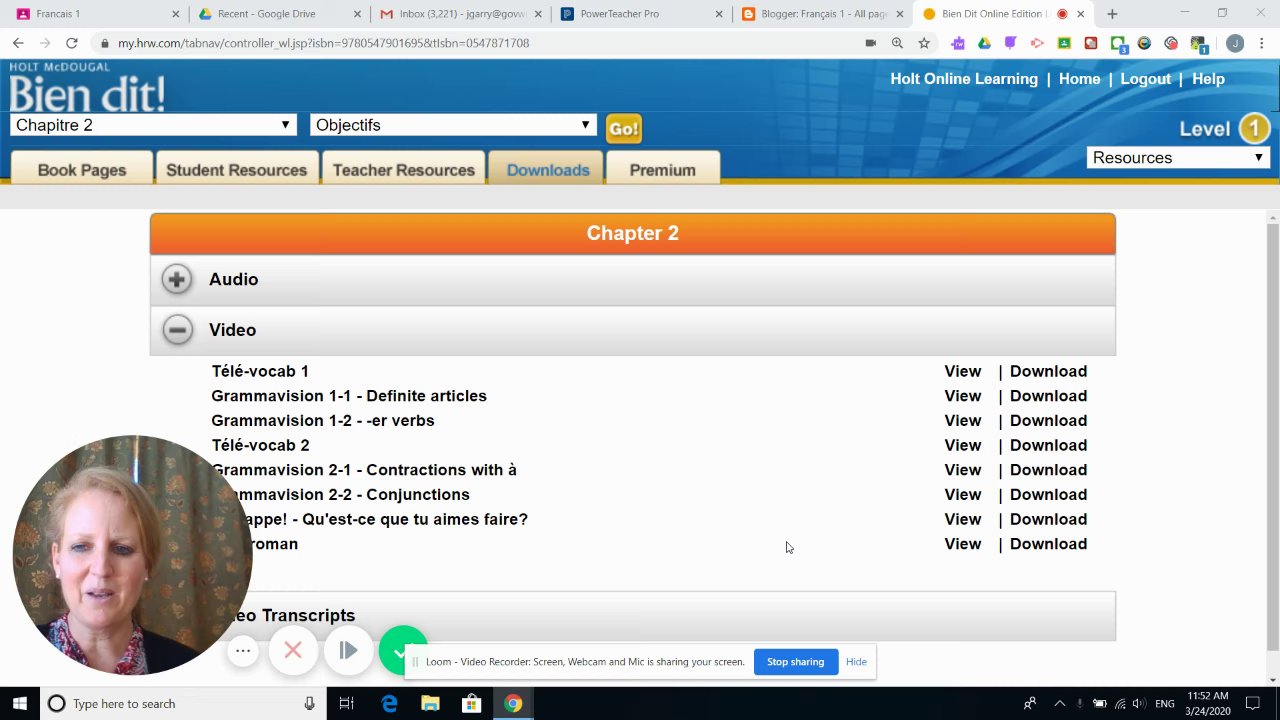Open the Premium tab
This screenshot has width=1280, height=720.
pyautogui.click(x=663, y=170)
